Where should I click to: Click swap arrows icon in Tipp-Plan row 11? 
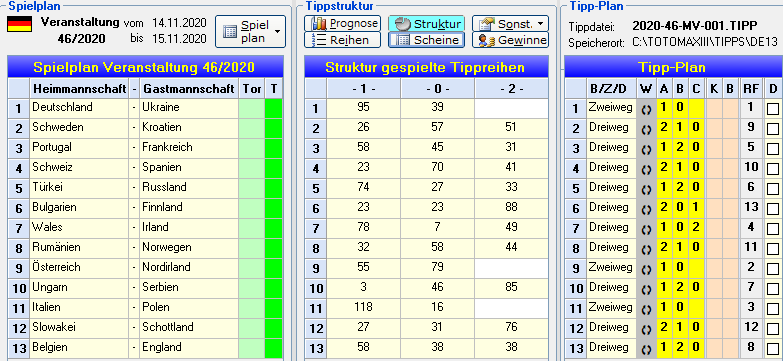(646, 309)
